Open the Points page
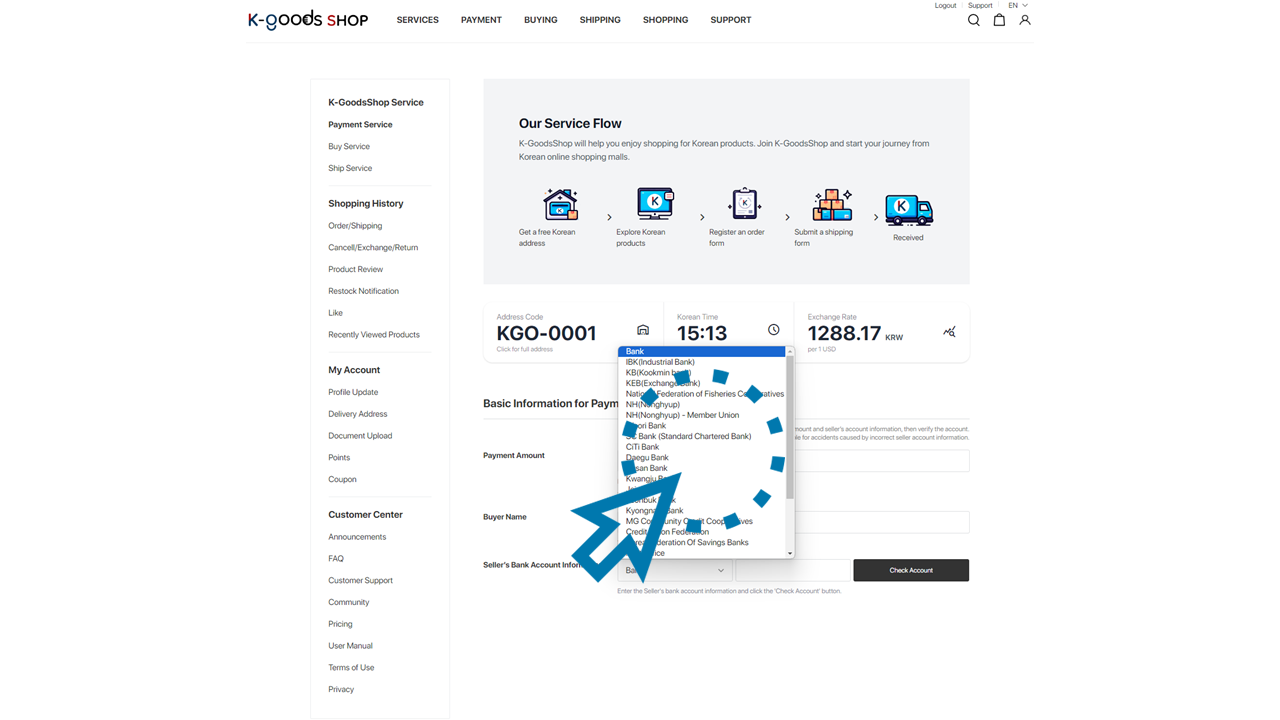1280x720 pixels. (x=339, y=458)
